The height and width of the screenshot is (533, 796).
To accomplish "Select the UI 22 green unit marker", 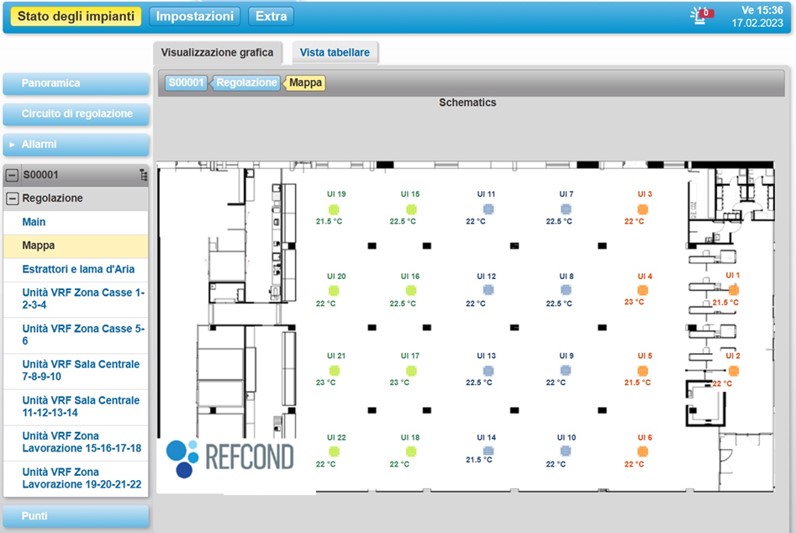I will click(334, 452).
